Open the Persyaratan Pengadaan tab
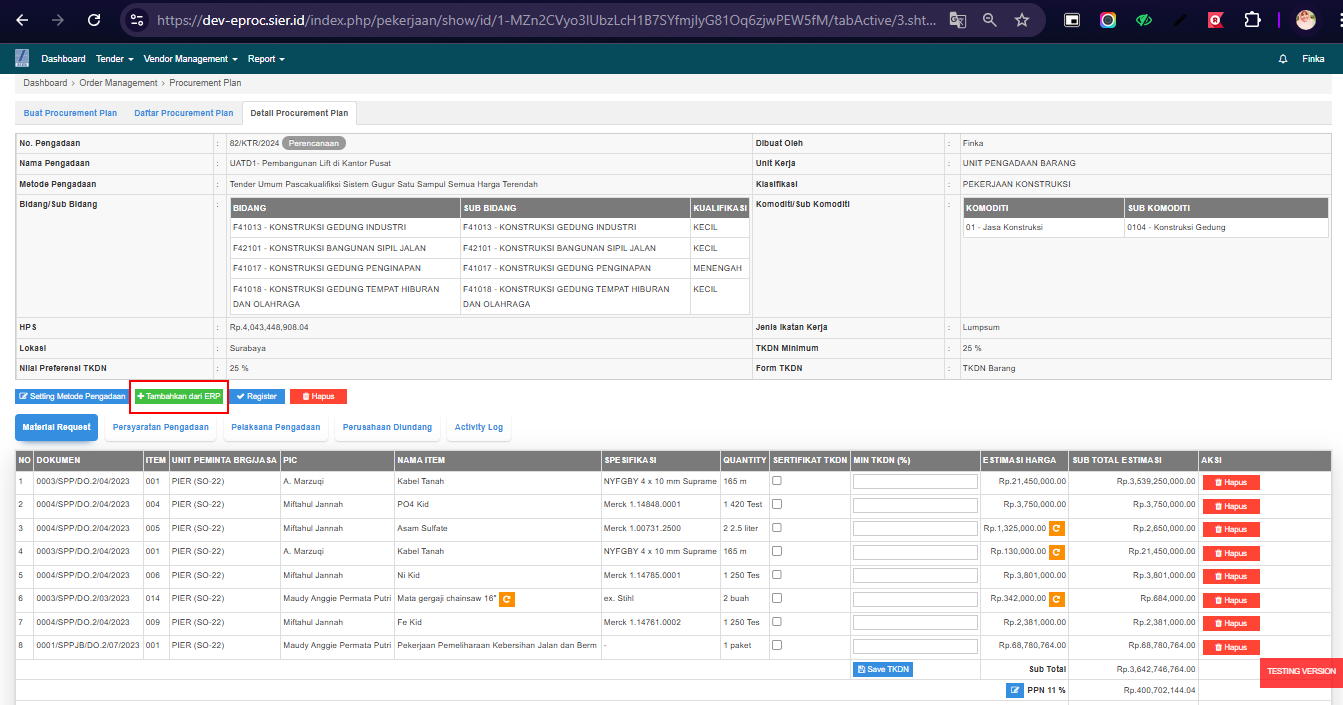 [161, 427]
